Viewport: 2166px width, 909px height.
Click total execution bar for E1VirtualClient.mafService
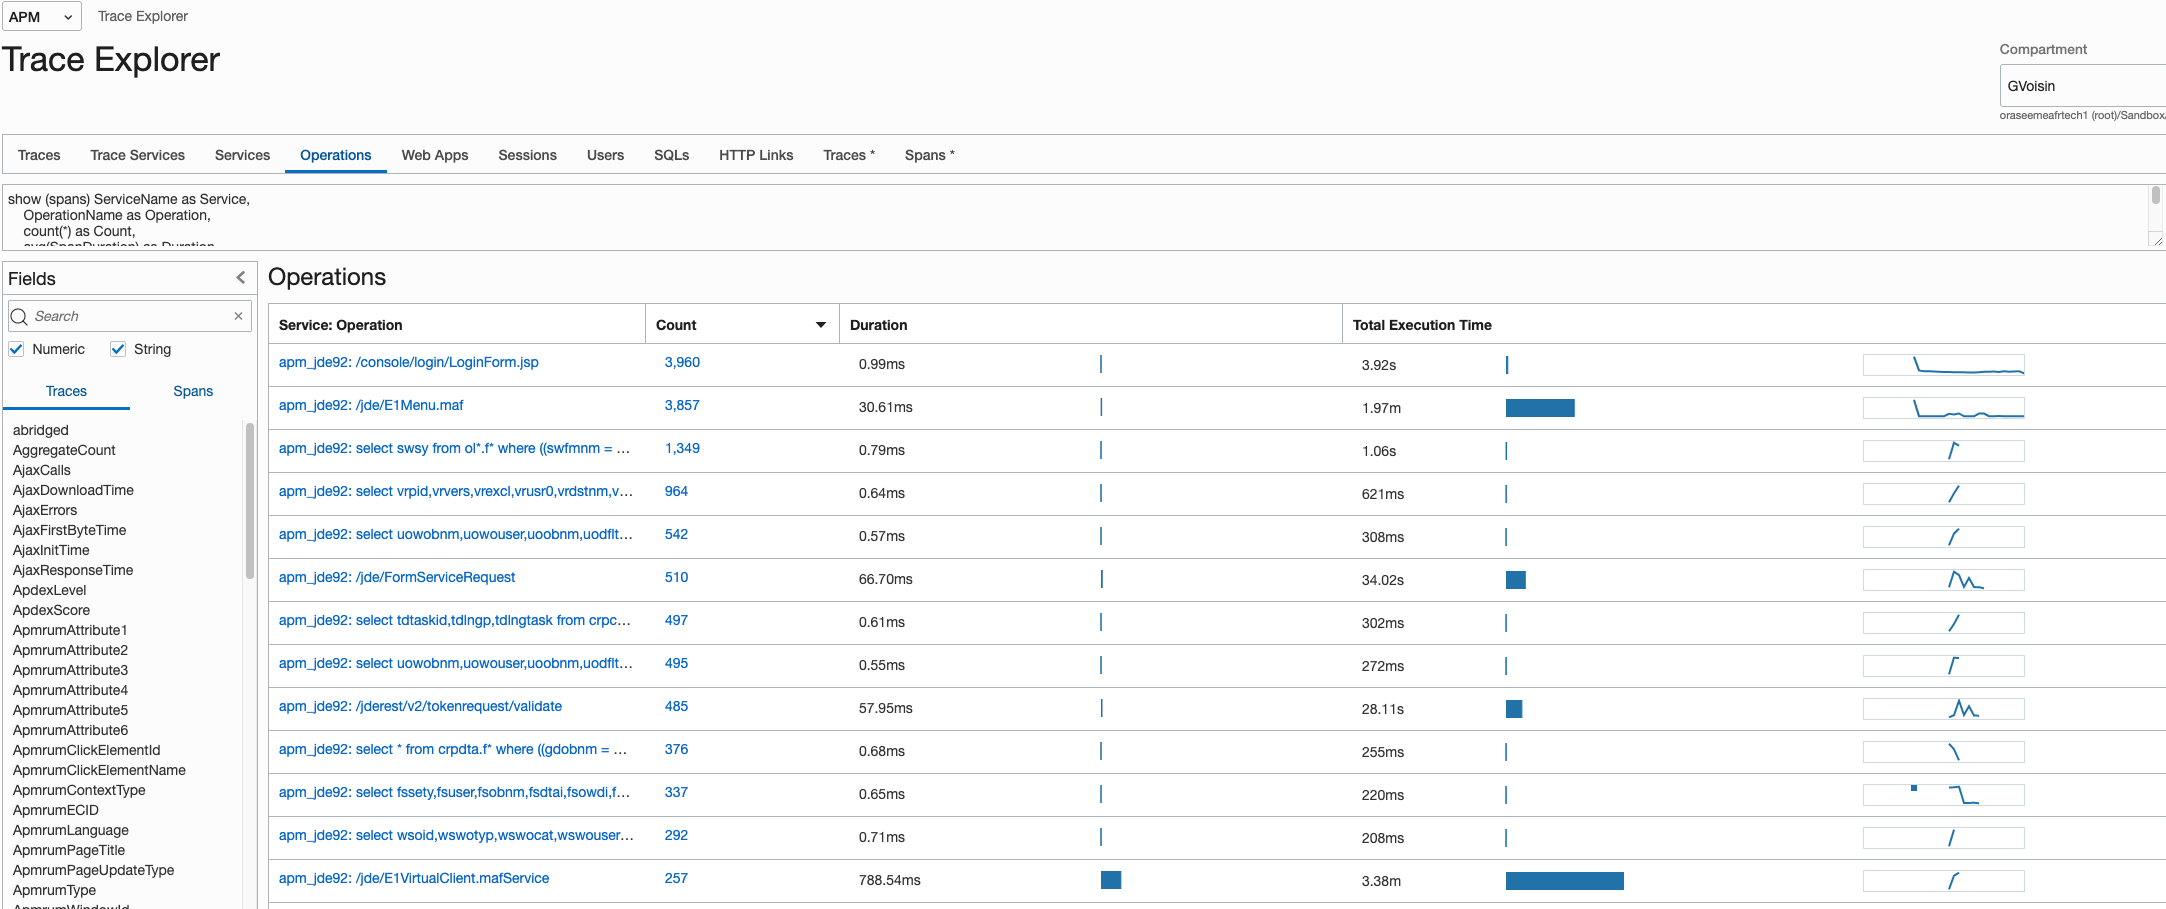1565,881
